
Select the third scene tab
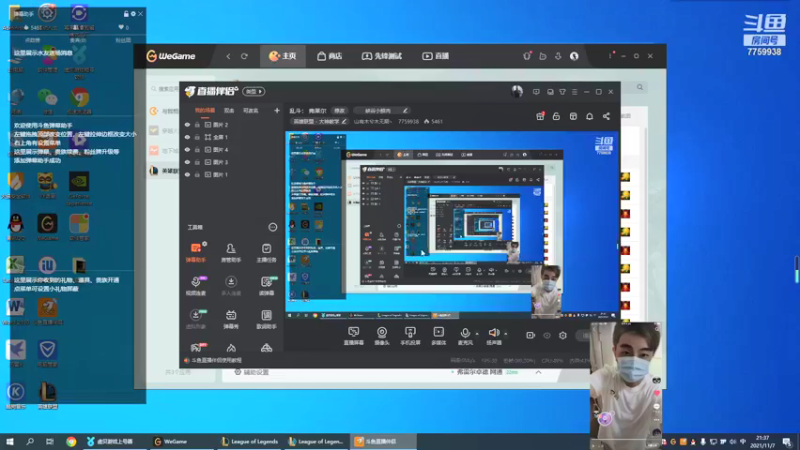[251, 111]
